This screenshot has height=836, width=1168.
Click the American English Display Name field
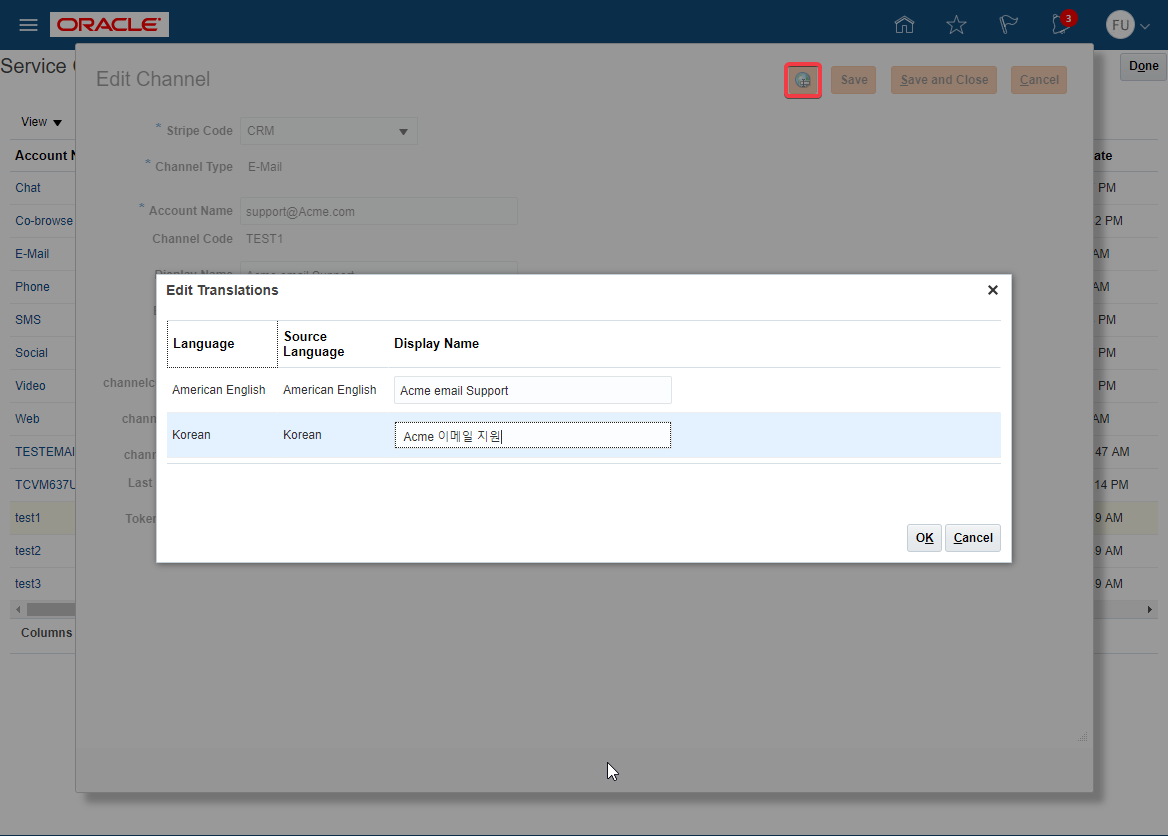pyautogui.click(x=533, y=390)
